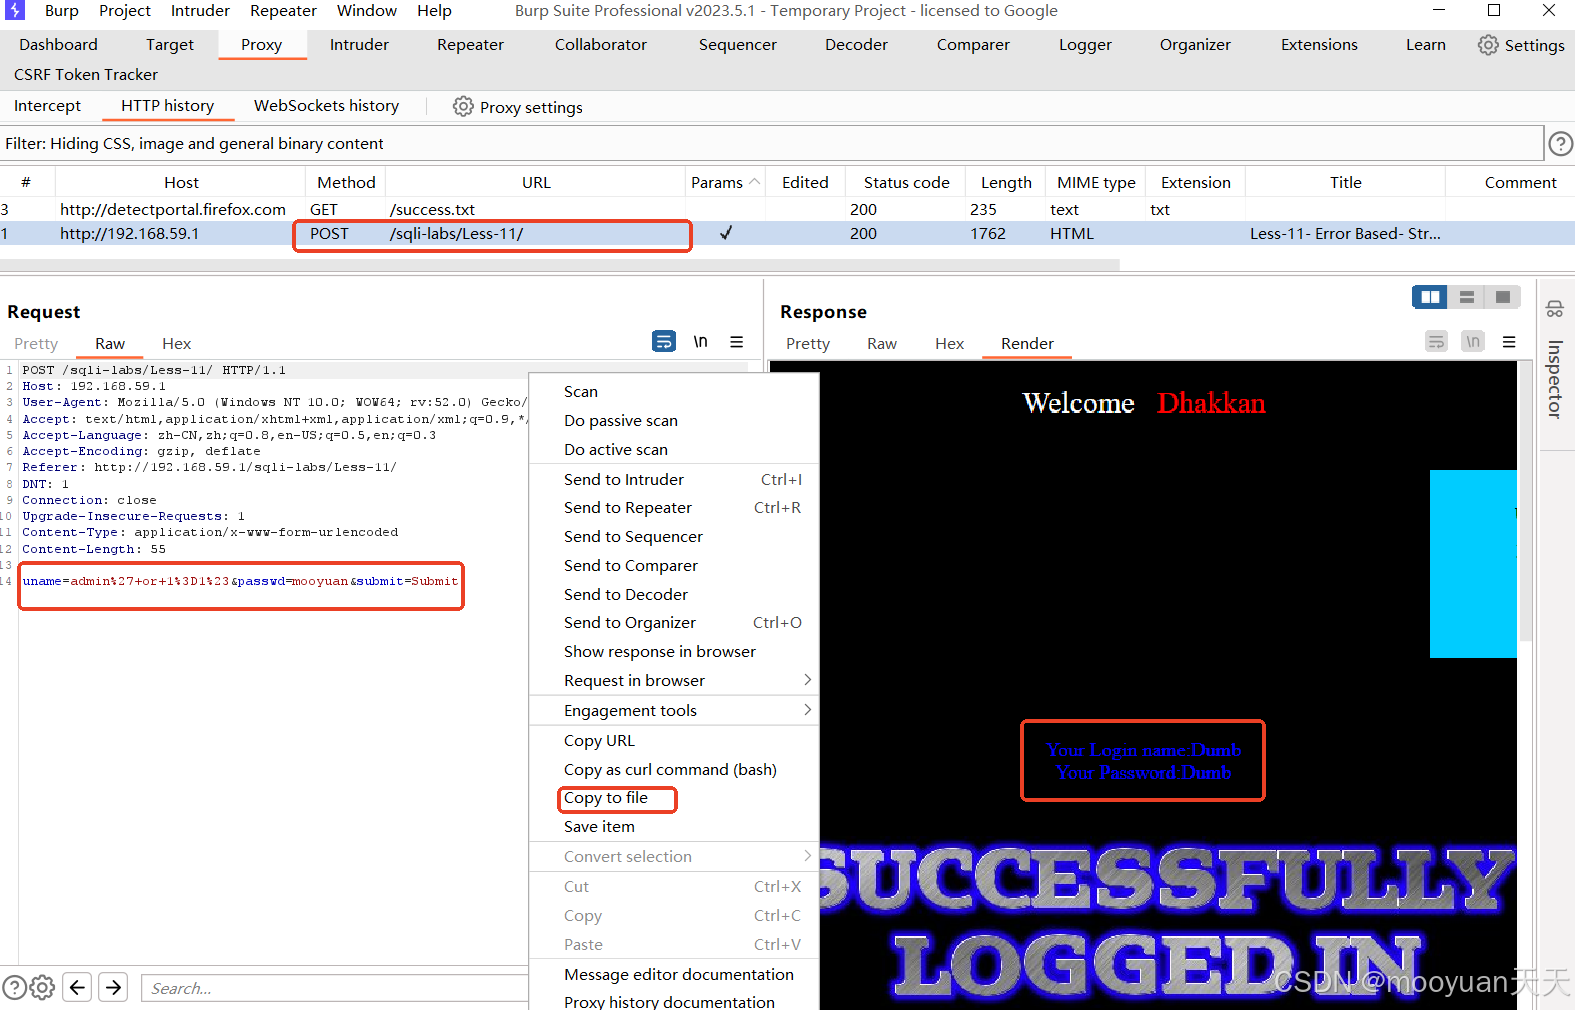Click the search help icon at bottom left
Image resolution: width=1575 pixels, height=1010 pixels.
click(13, 988)
